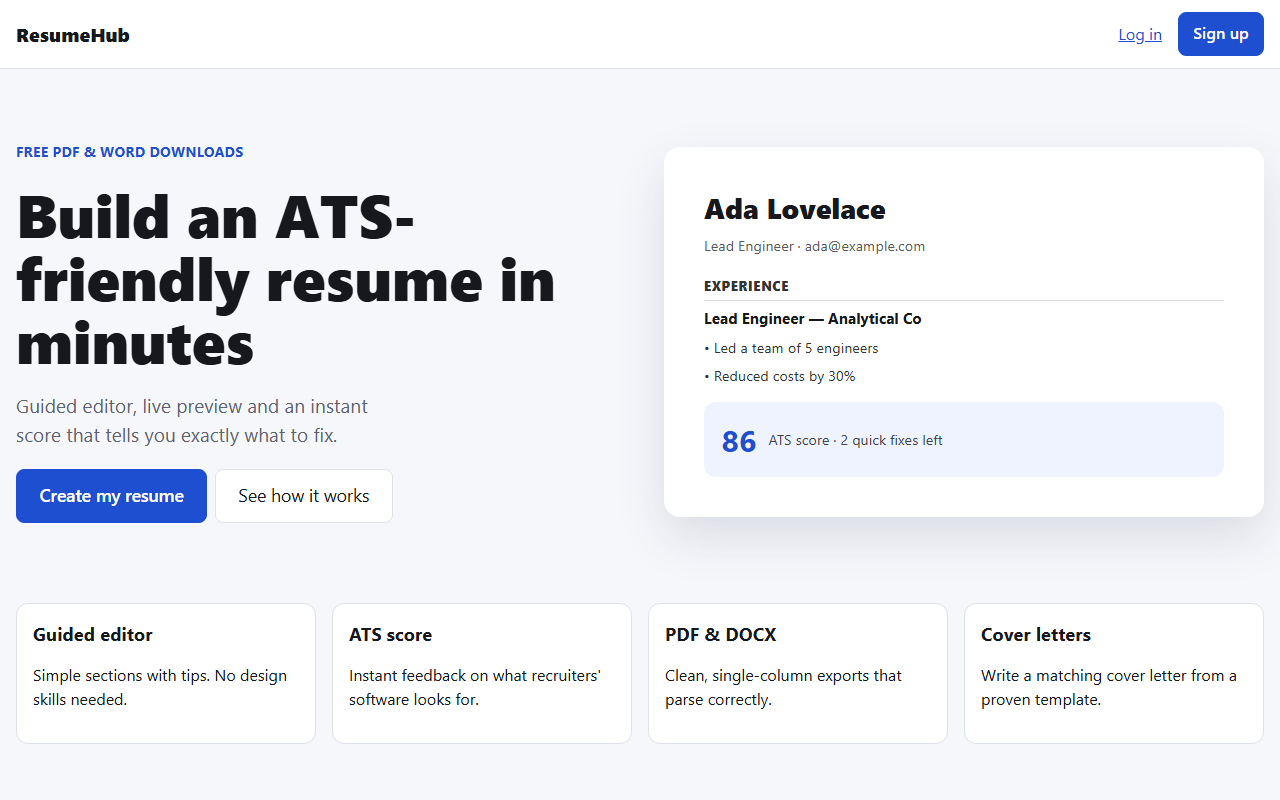1280x800 pixels.
Task: Click the text about 2 quick fixes left
Action: coord(855,440)
